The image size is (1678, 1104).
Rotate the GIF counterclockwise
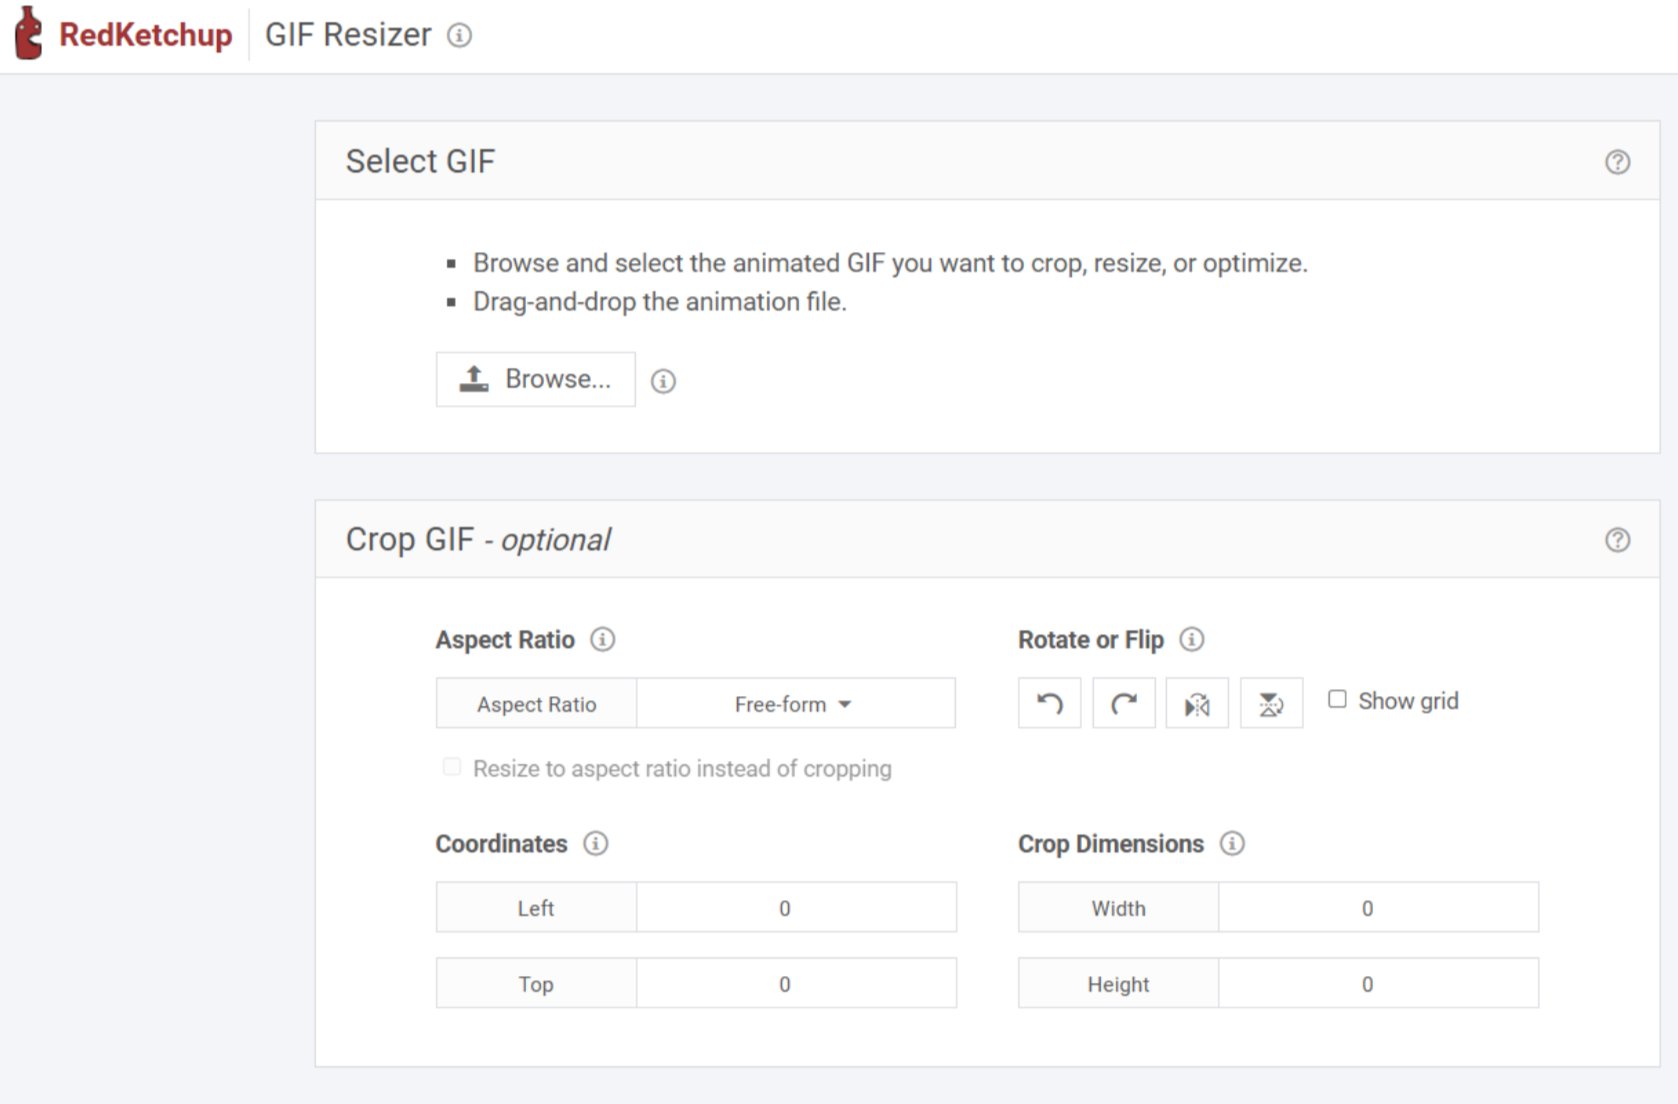[1048, 703]
